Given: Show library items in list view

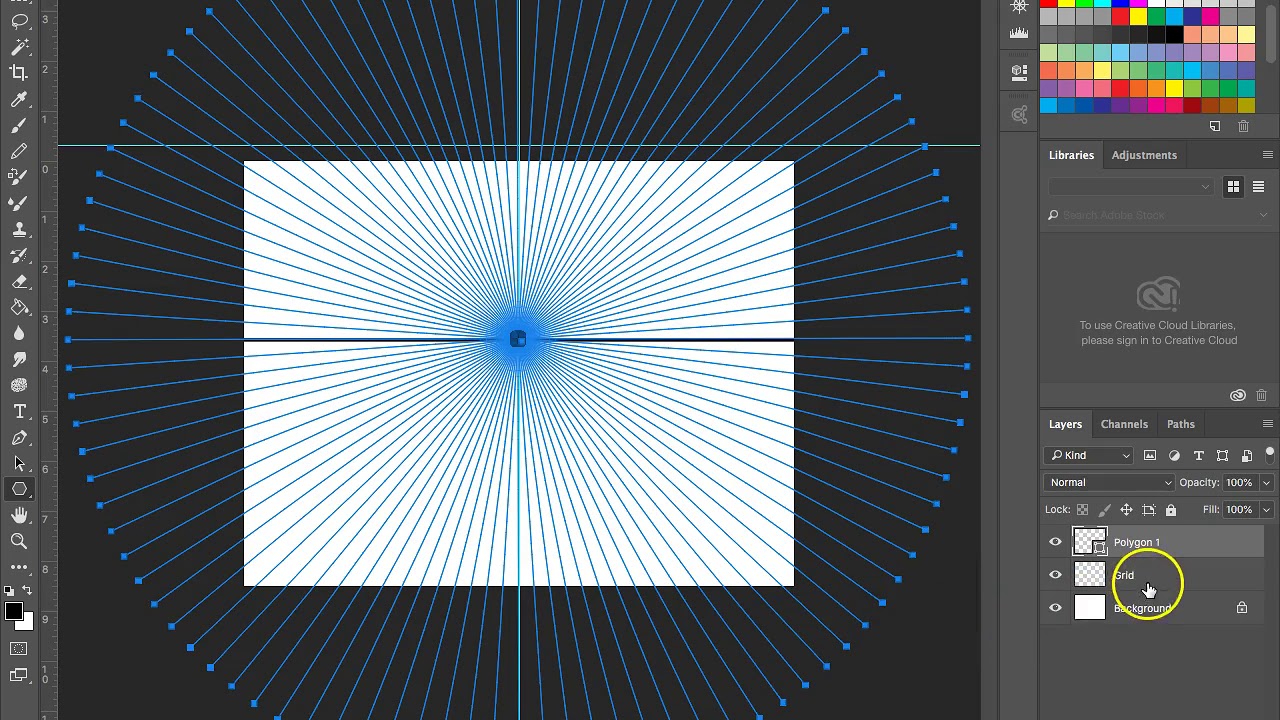Looking at the screenshot, I should click(x=1258, y=187).
